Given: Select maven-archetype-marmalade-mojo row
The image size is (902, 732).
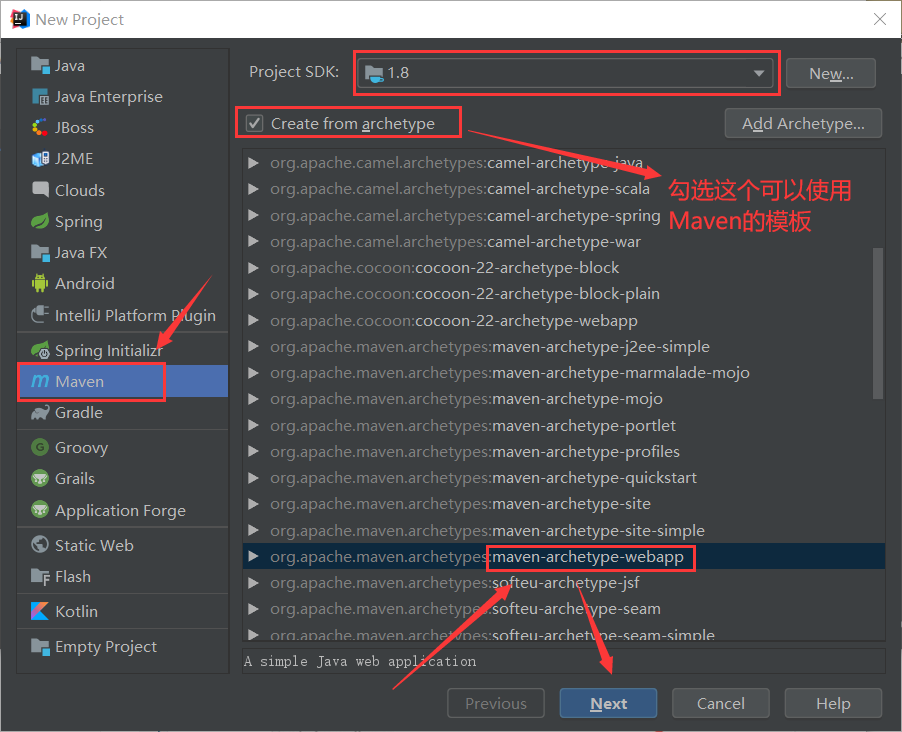Looking at the screenshot, I should (564, 373).
